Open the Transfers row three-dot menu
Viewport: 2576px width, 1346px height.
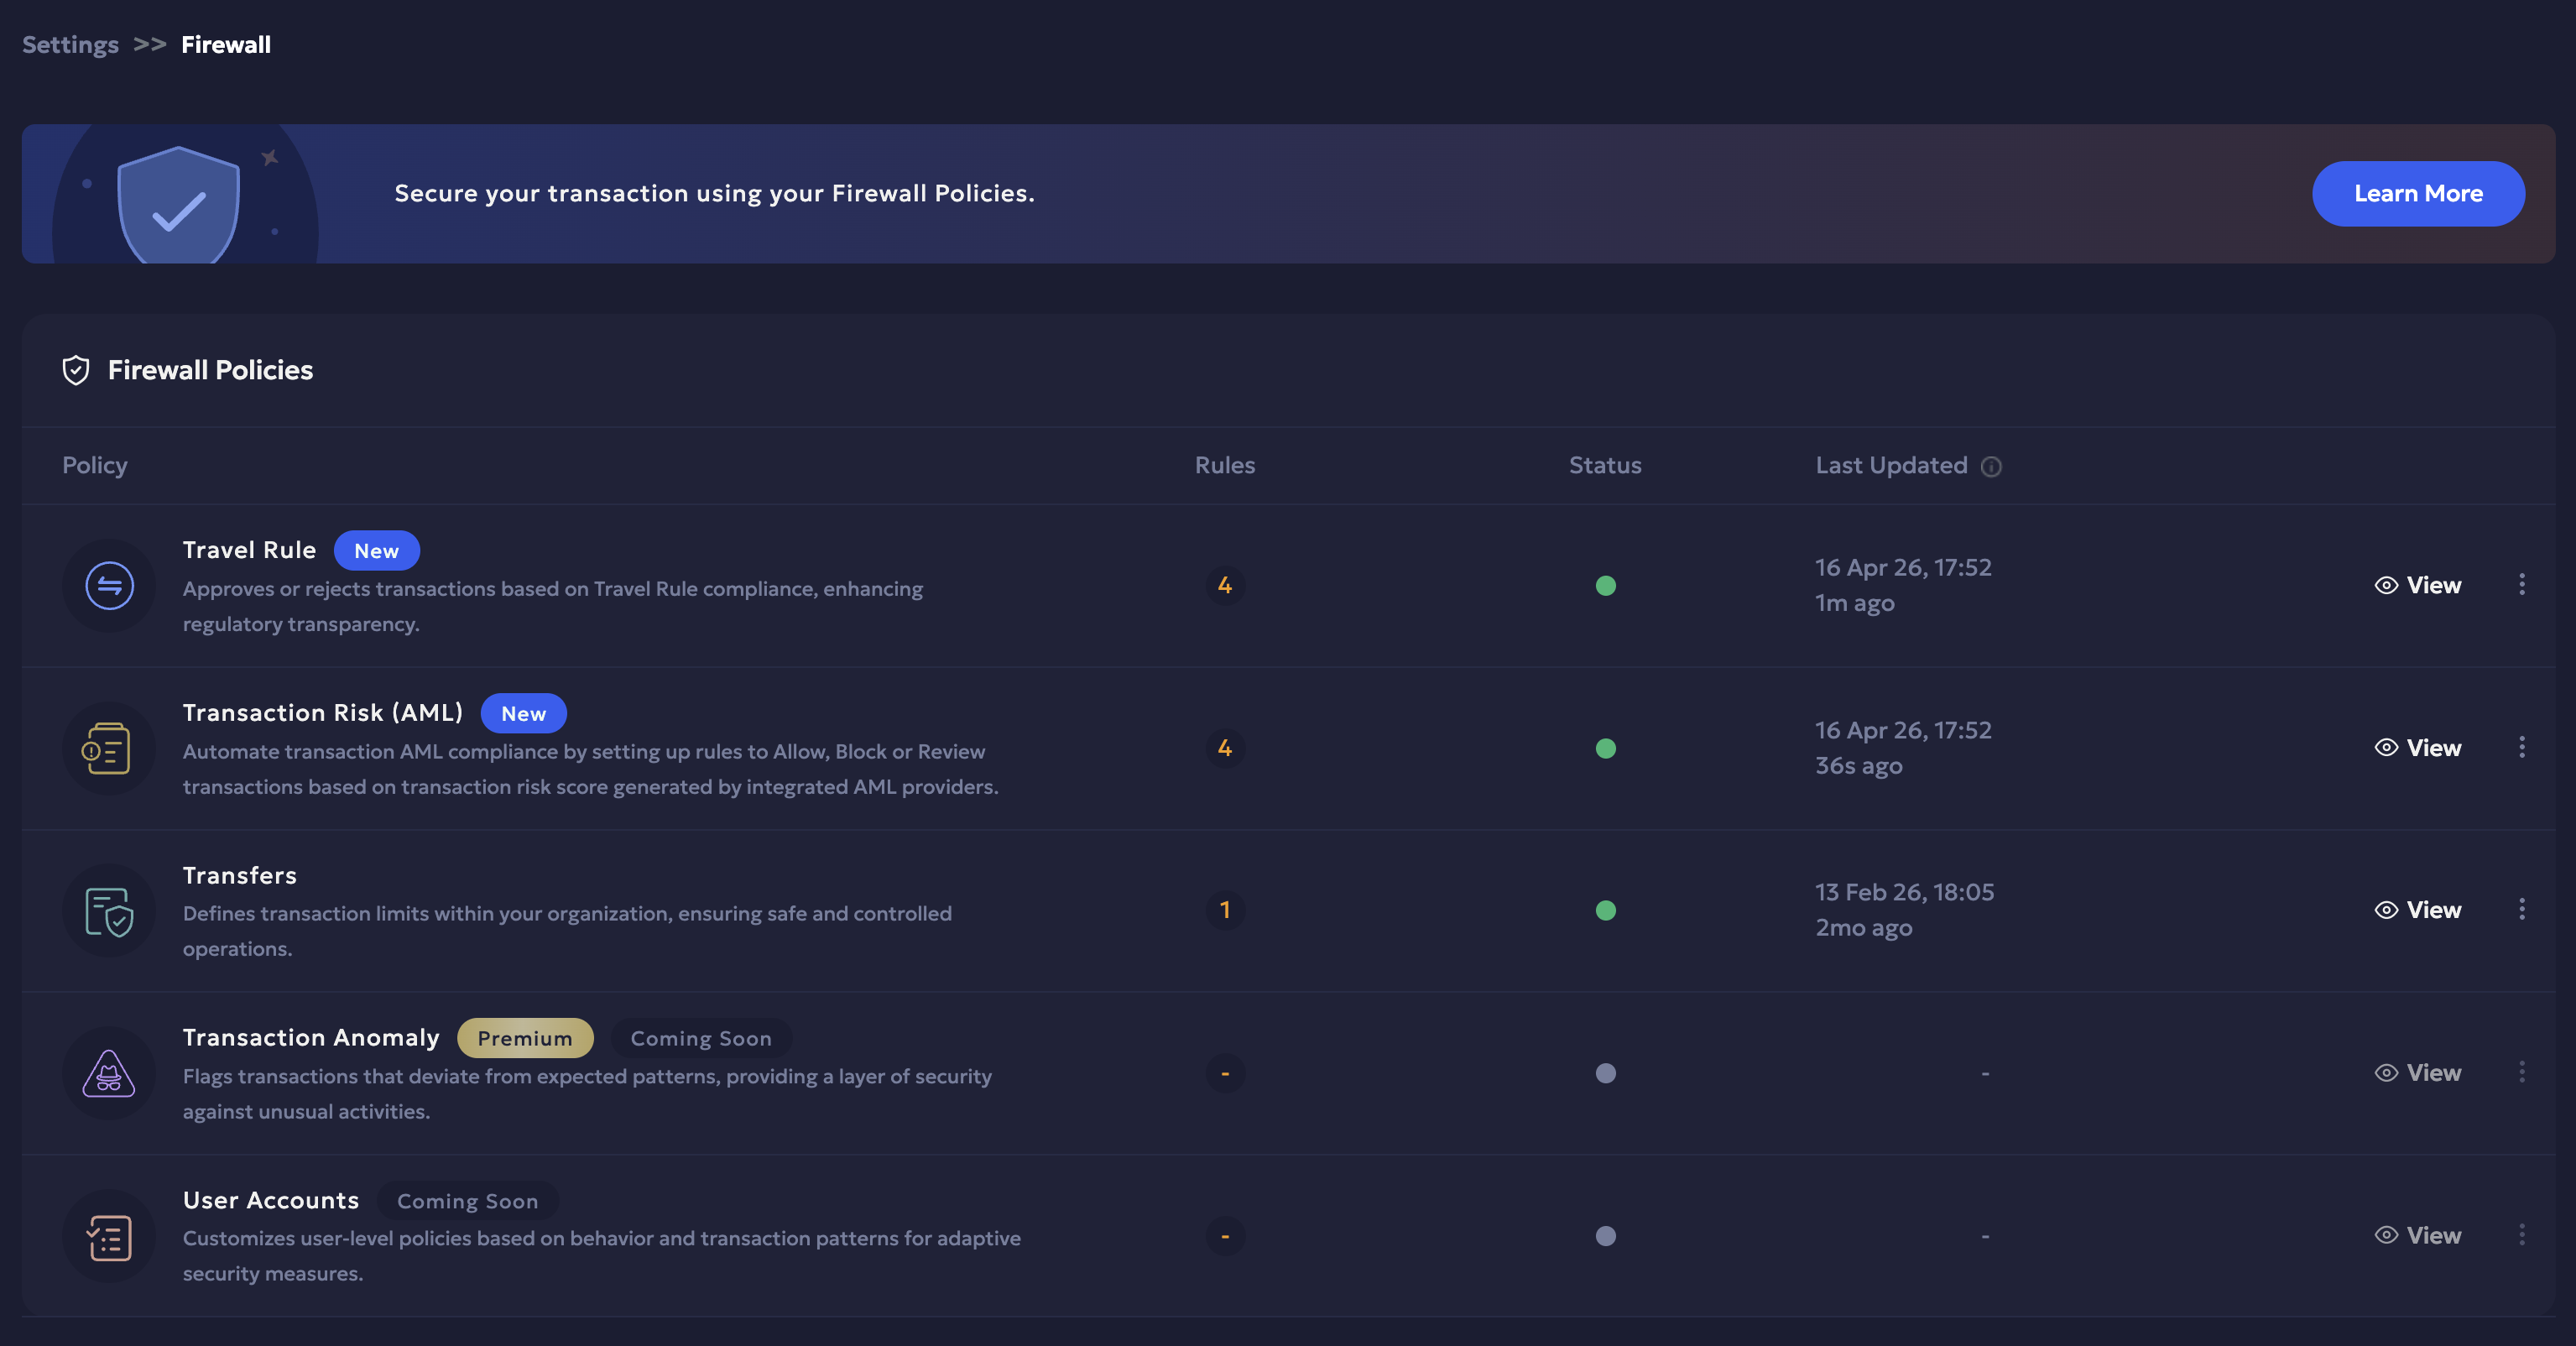(x=2521, y=909)
